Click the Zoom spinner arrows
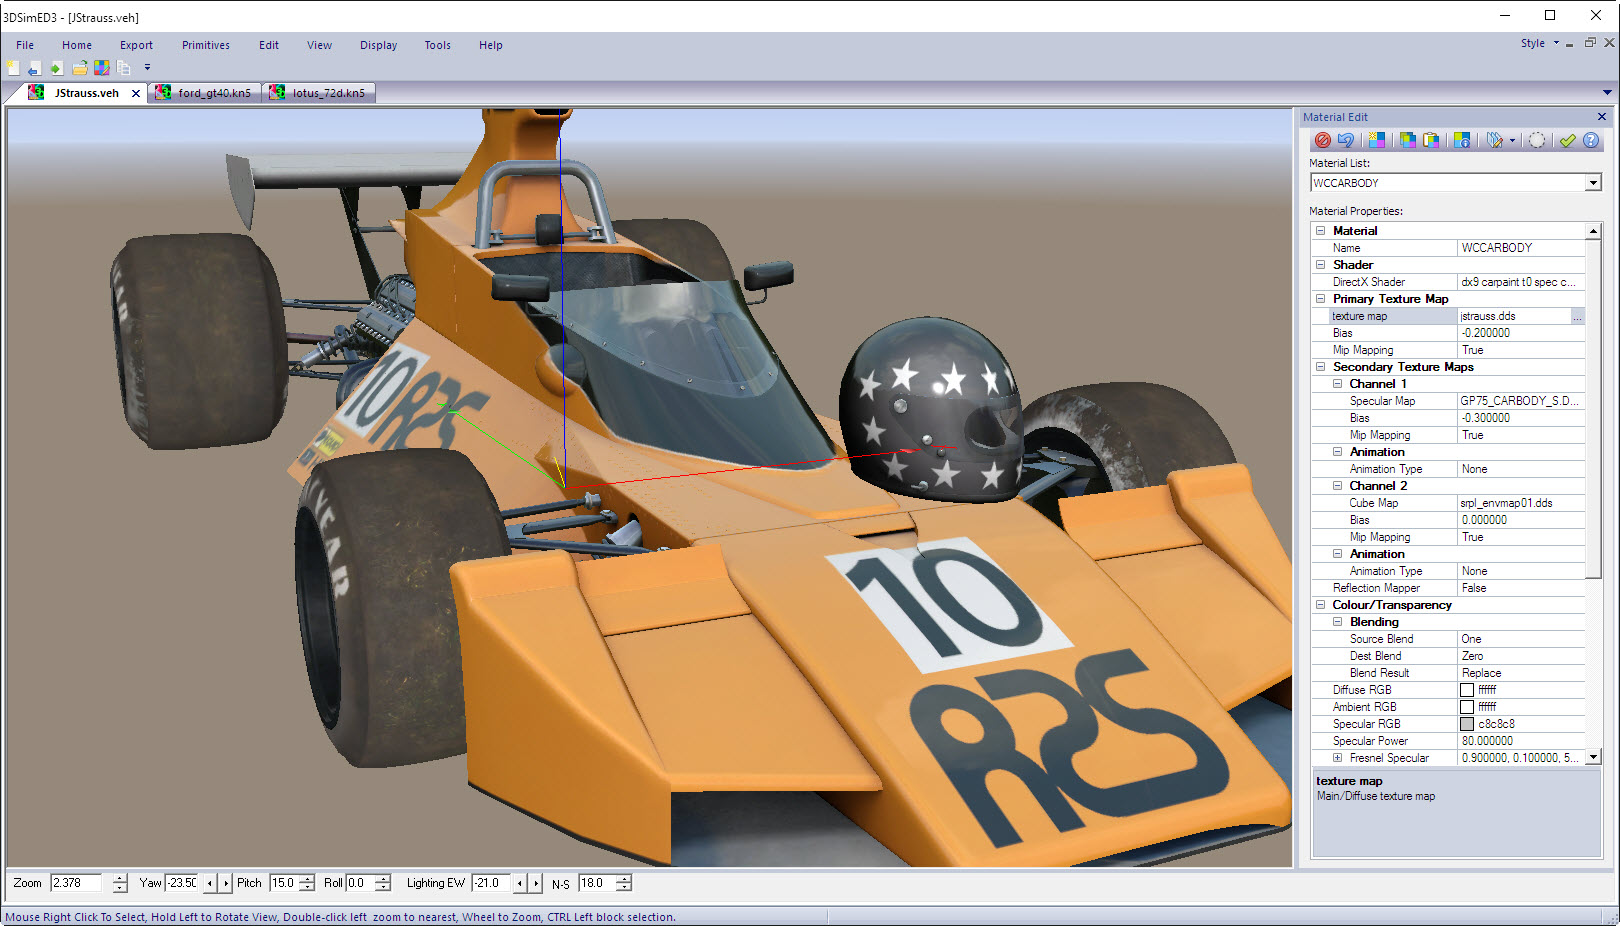Screen dimensions: 1620x926 [120, 883]
